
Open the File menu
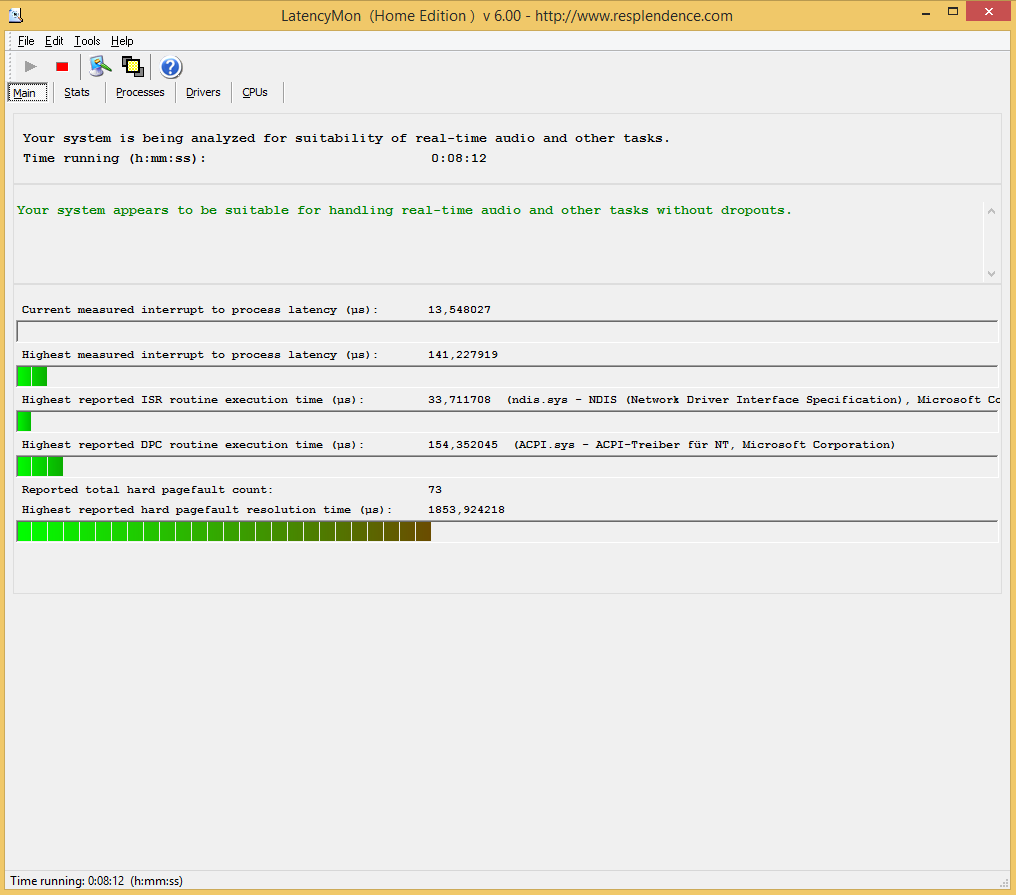tap(26, 41)
